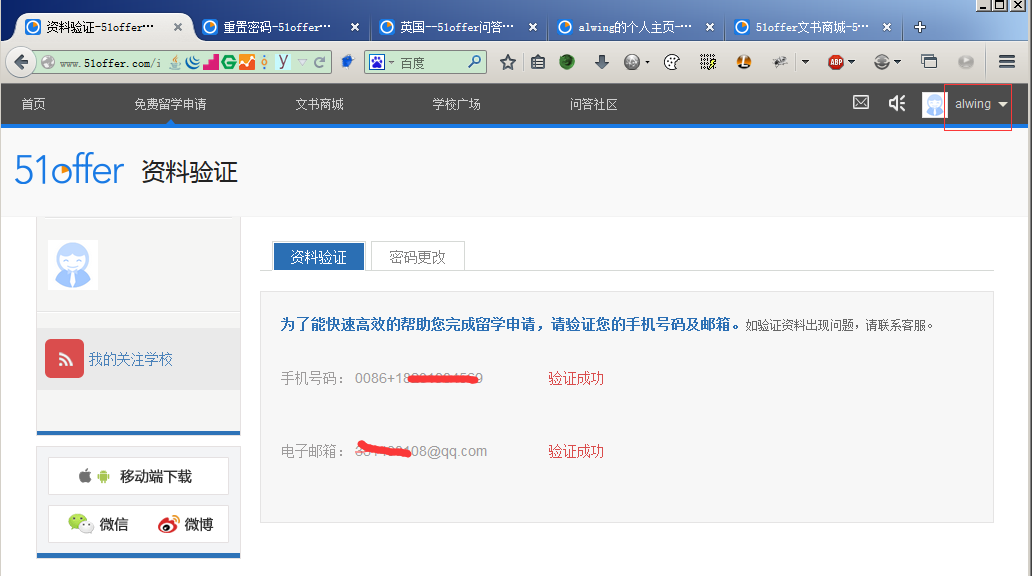Open 问答社区 in the navigation bar

click(594, 104)
